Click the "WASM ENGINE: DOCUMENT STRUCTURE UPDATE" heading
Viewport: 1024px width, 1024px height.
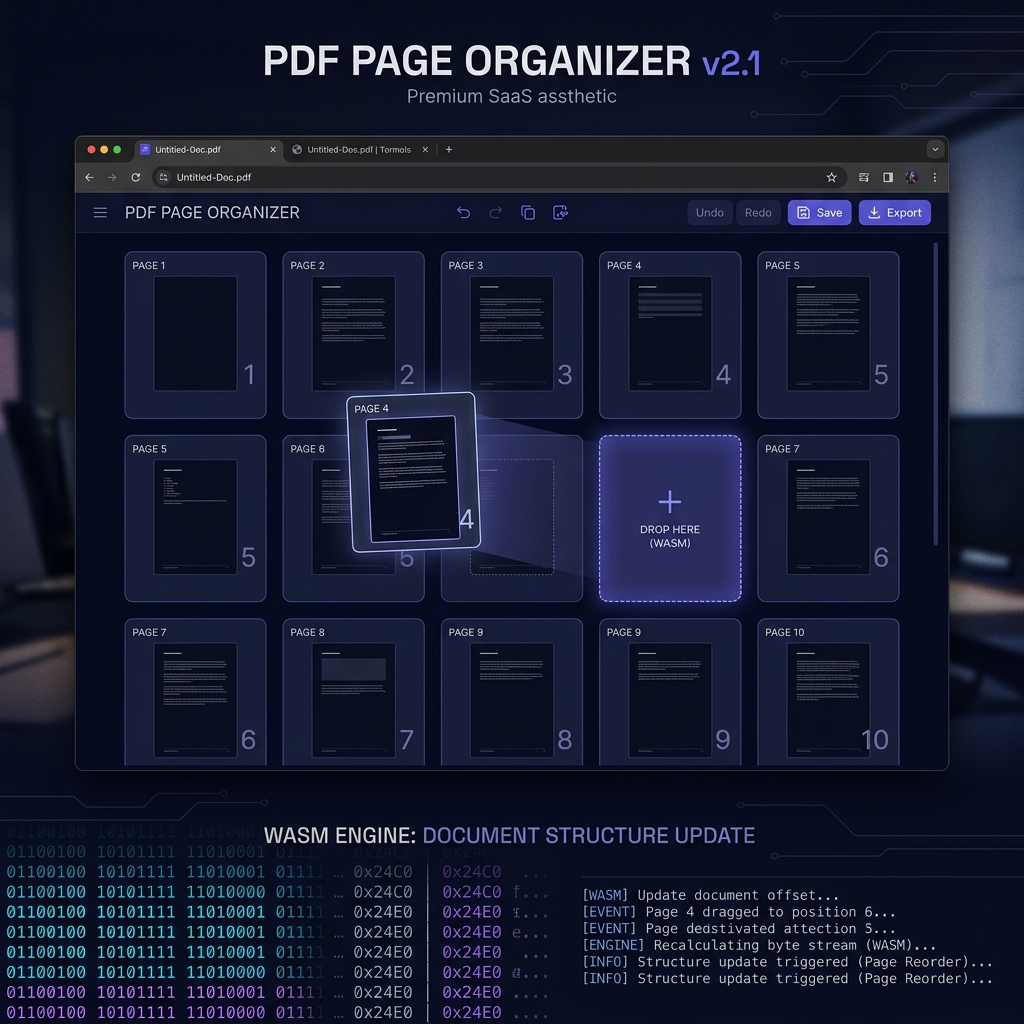pos(509,836)
